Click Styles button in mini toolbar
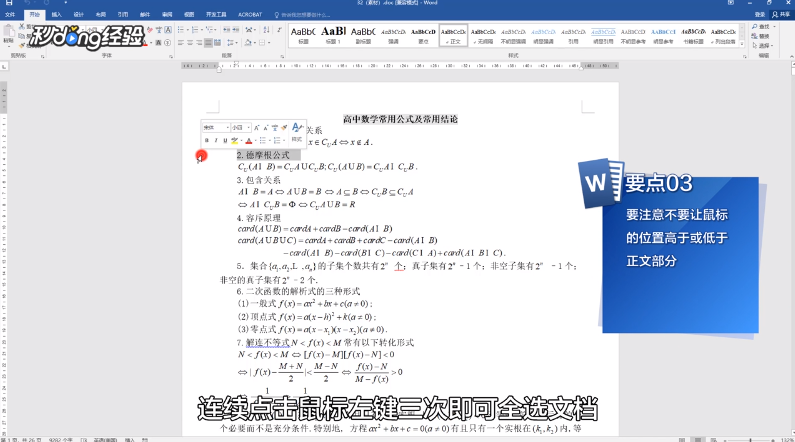This screenshot has width=795, height=442. [298, 132]
